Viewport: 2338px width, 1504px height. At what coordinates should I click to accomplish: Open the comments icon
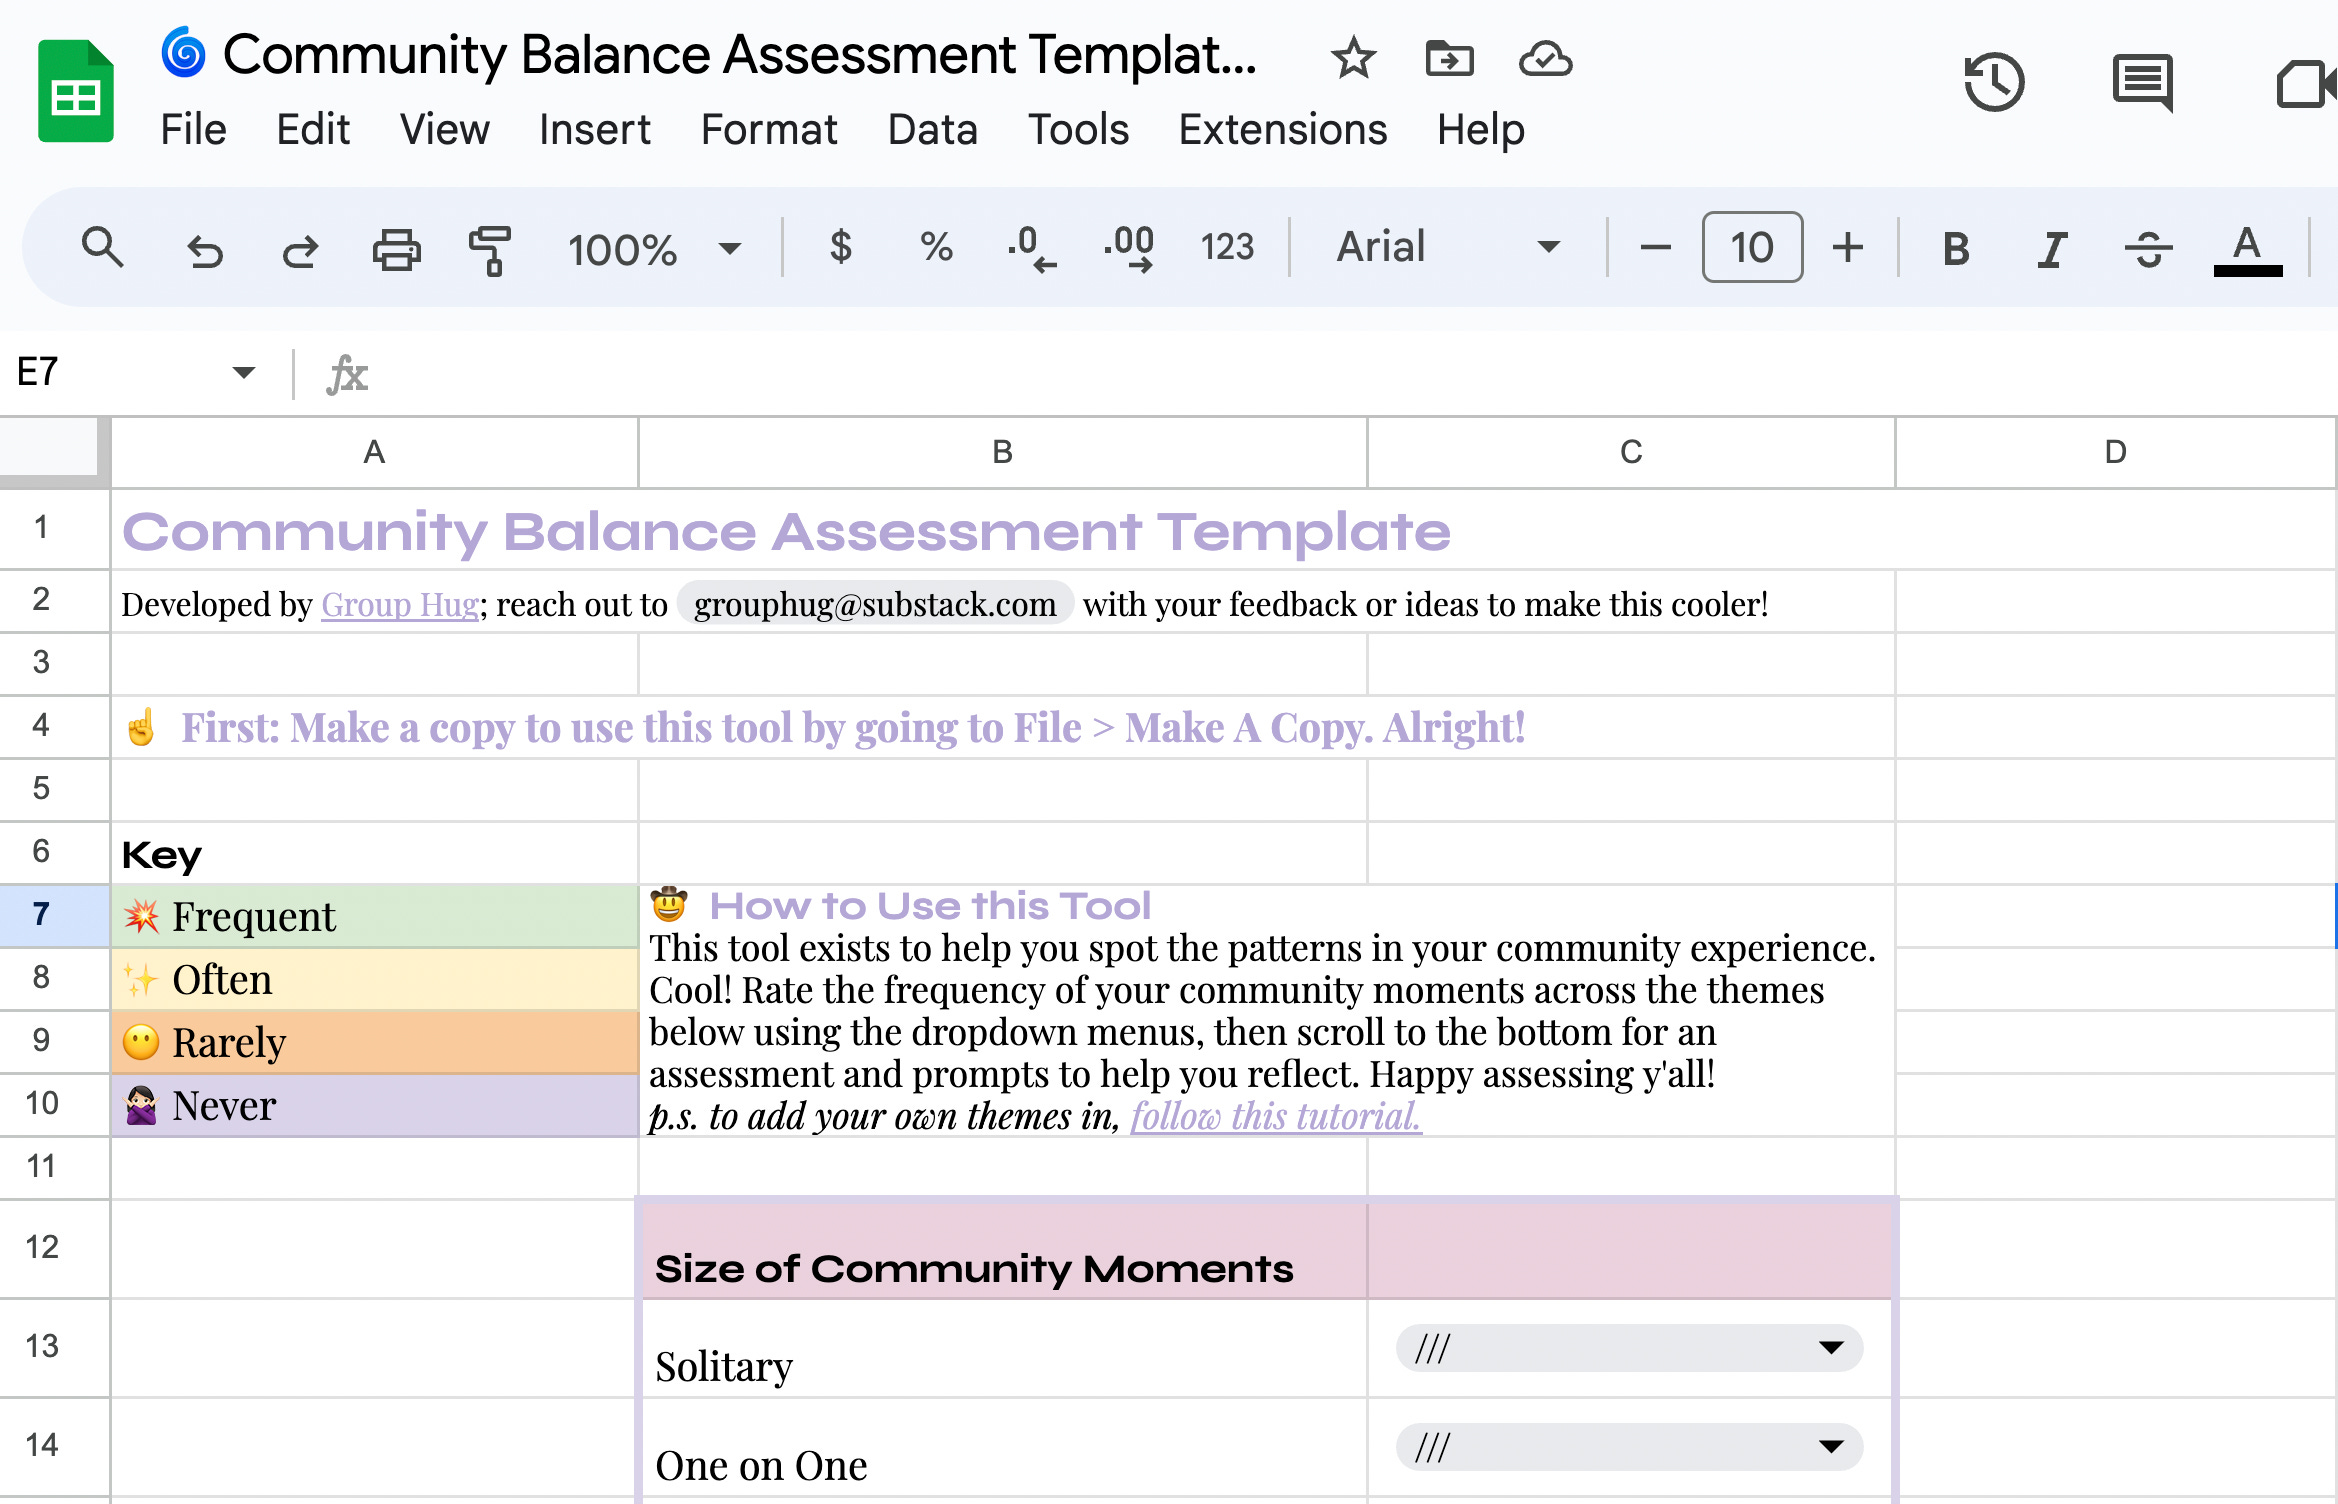point(2142,82)
